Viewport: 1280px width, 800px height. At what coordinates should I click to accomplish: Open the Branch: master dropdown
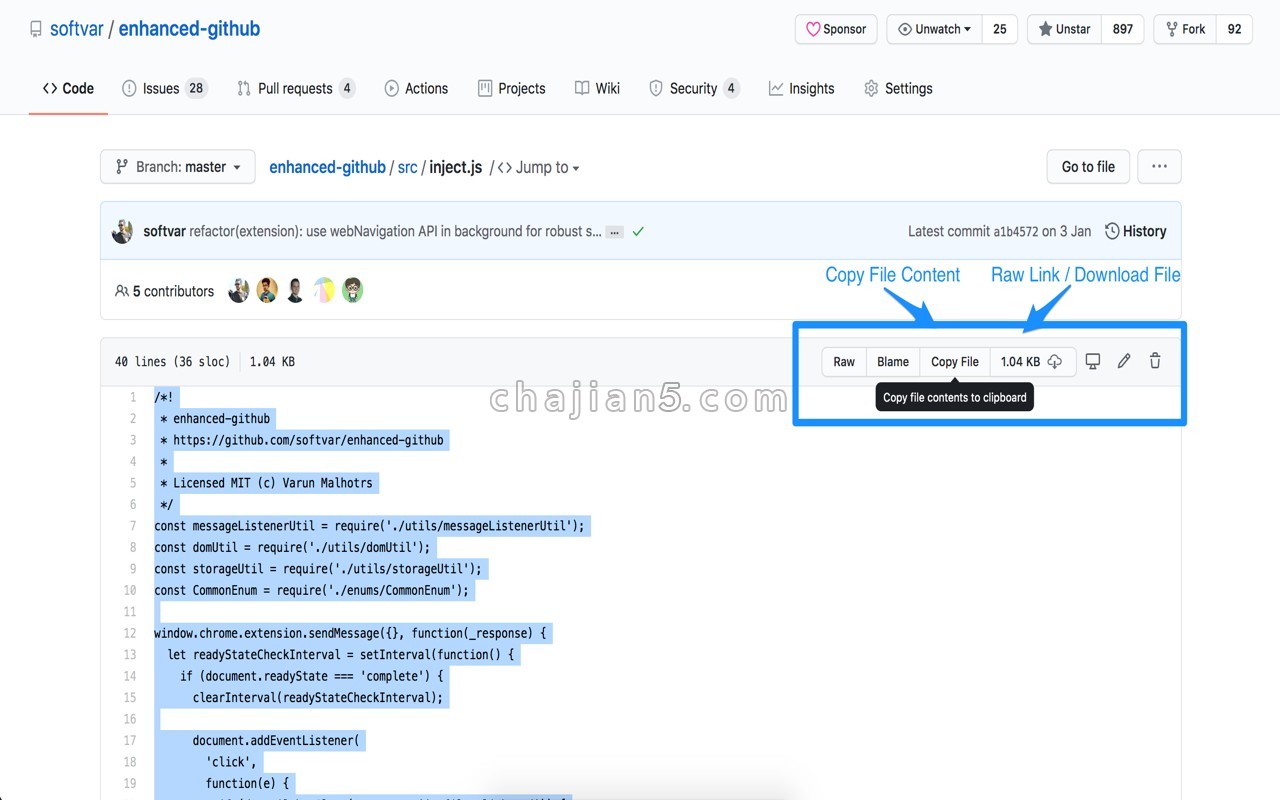point(178,167)
